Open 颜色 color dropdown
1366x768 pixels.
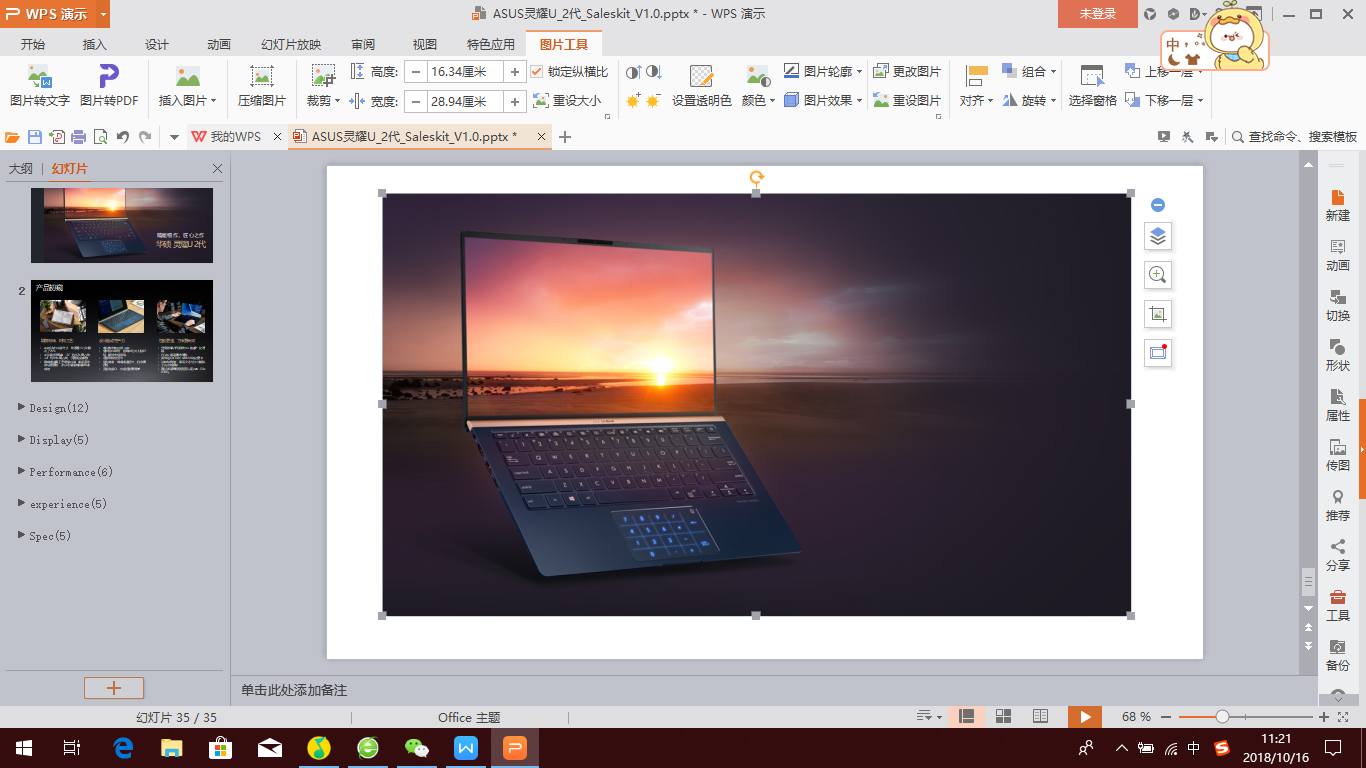click(x=759, y=101)
